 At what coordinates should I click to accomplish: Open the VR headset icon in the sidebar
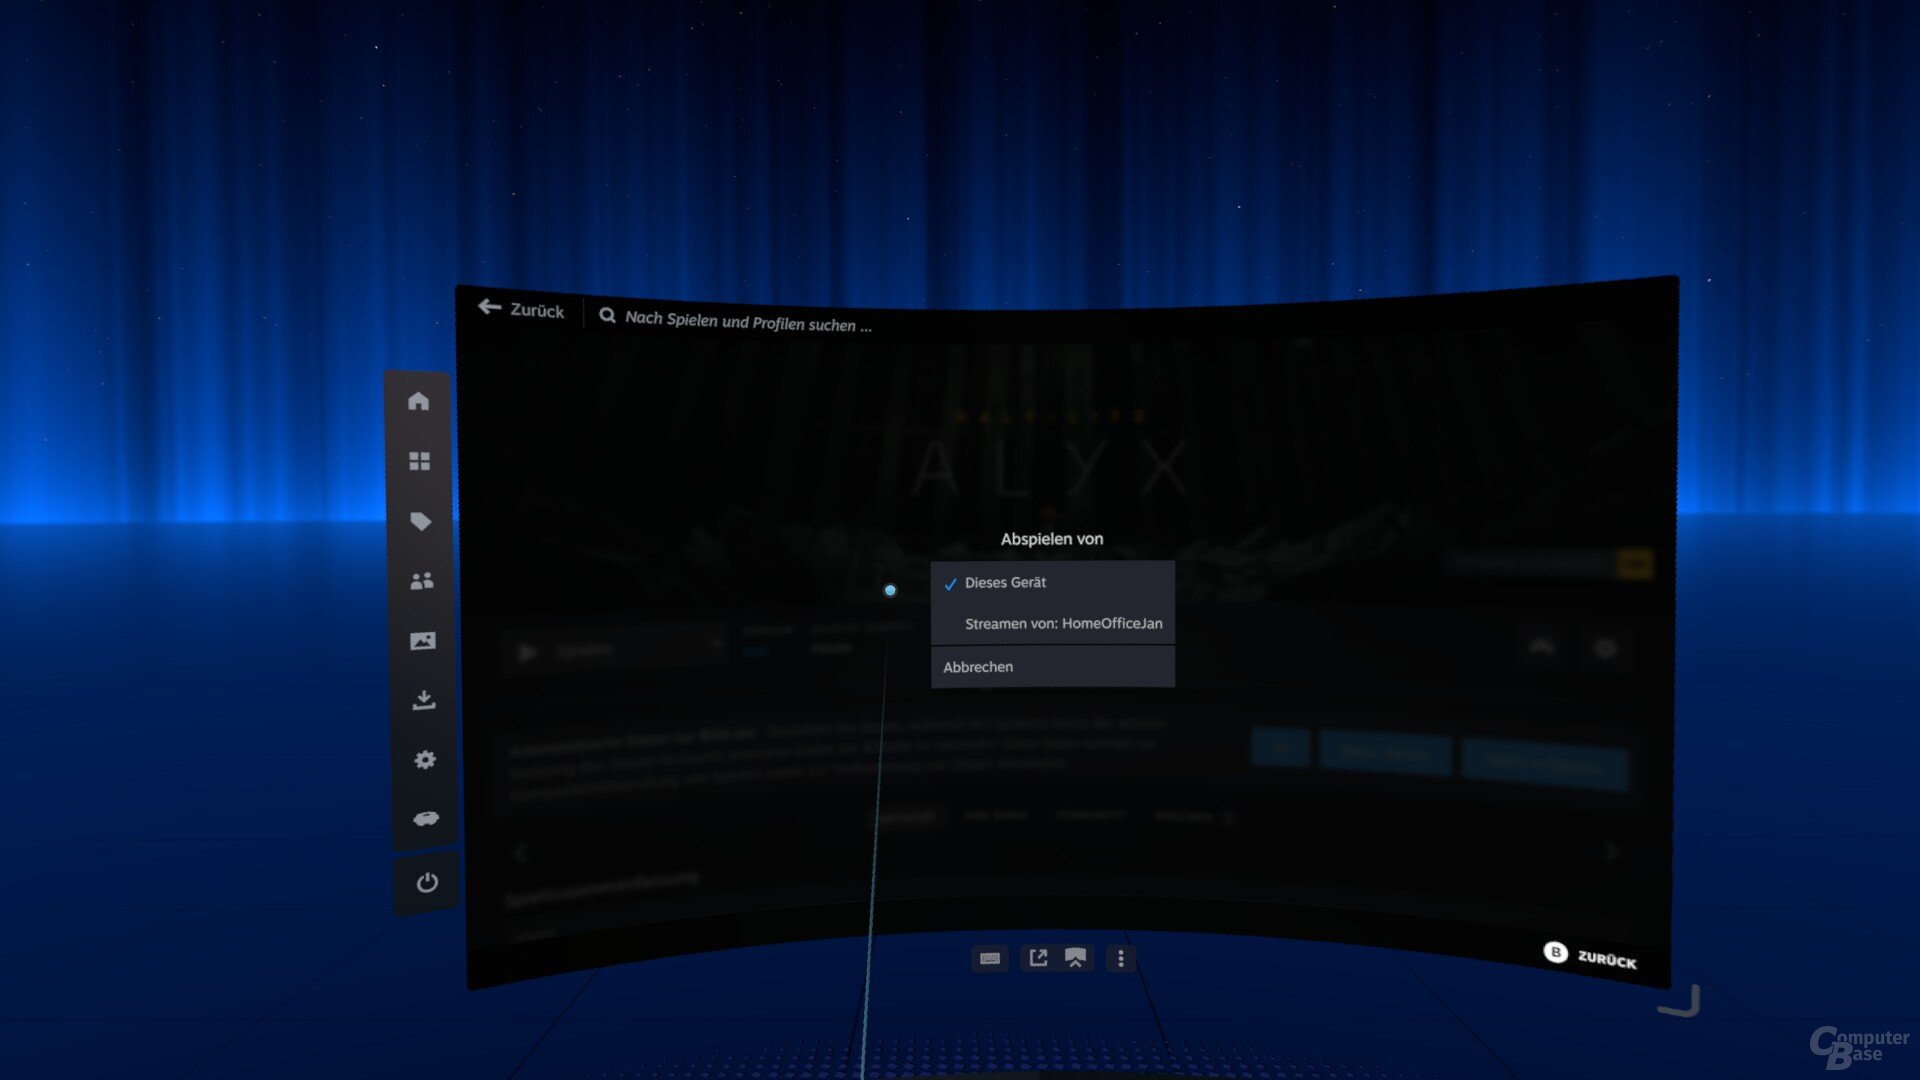pos(426,819)
